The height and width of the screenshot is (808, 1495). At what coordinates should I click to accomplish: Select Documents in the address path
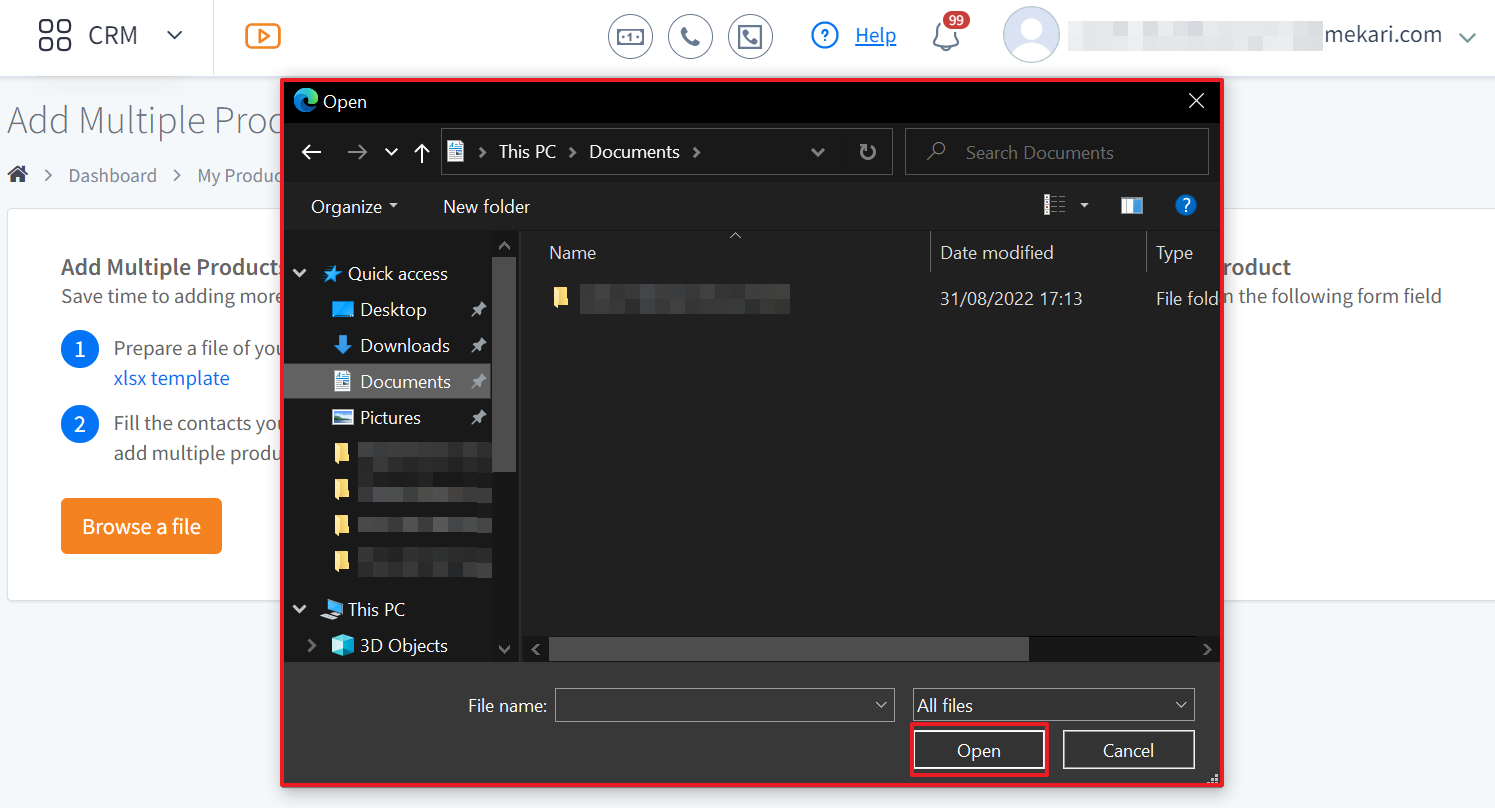(634, 152)
